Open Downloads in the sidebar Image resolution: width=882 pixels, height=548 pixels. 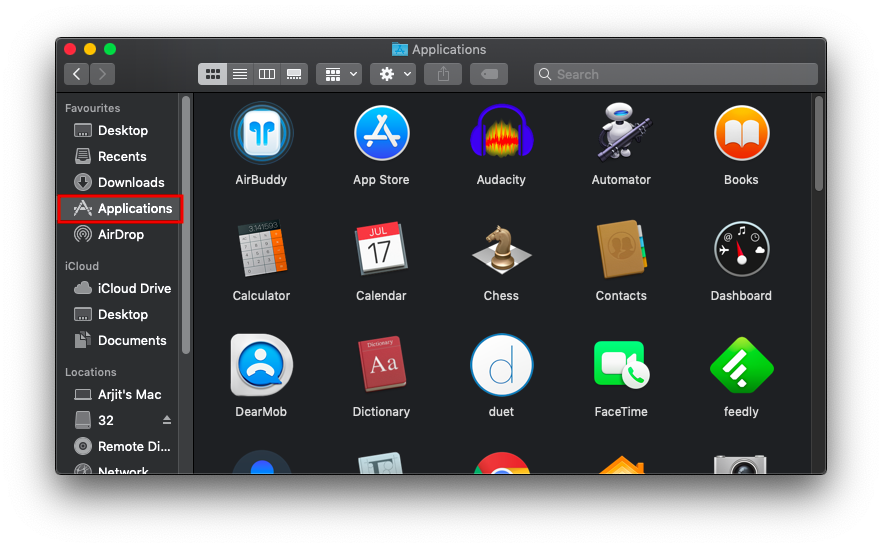point(119,182)
